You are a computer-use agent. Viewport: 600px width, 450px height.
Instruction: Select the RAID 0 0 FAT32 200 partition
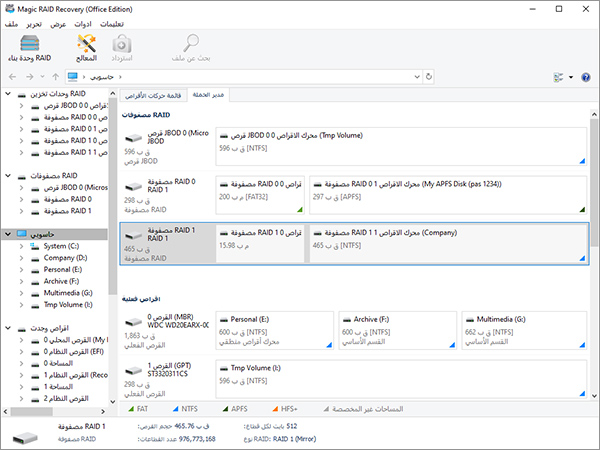coord(260,195)
